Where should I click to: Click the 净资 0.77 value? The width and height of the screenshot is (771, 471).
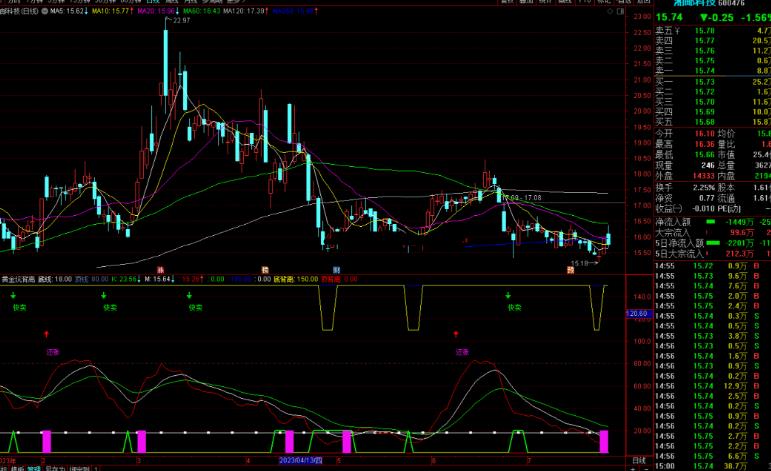click(707, 198)
